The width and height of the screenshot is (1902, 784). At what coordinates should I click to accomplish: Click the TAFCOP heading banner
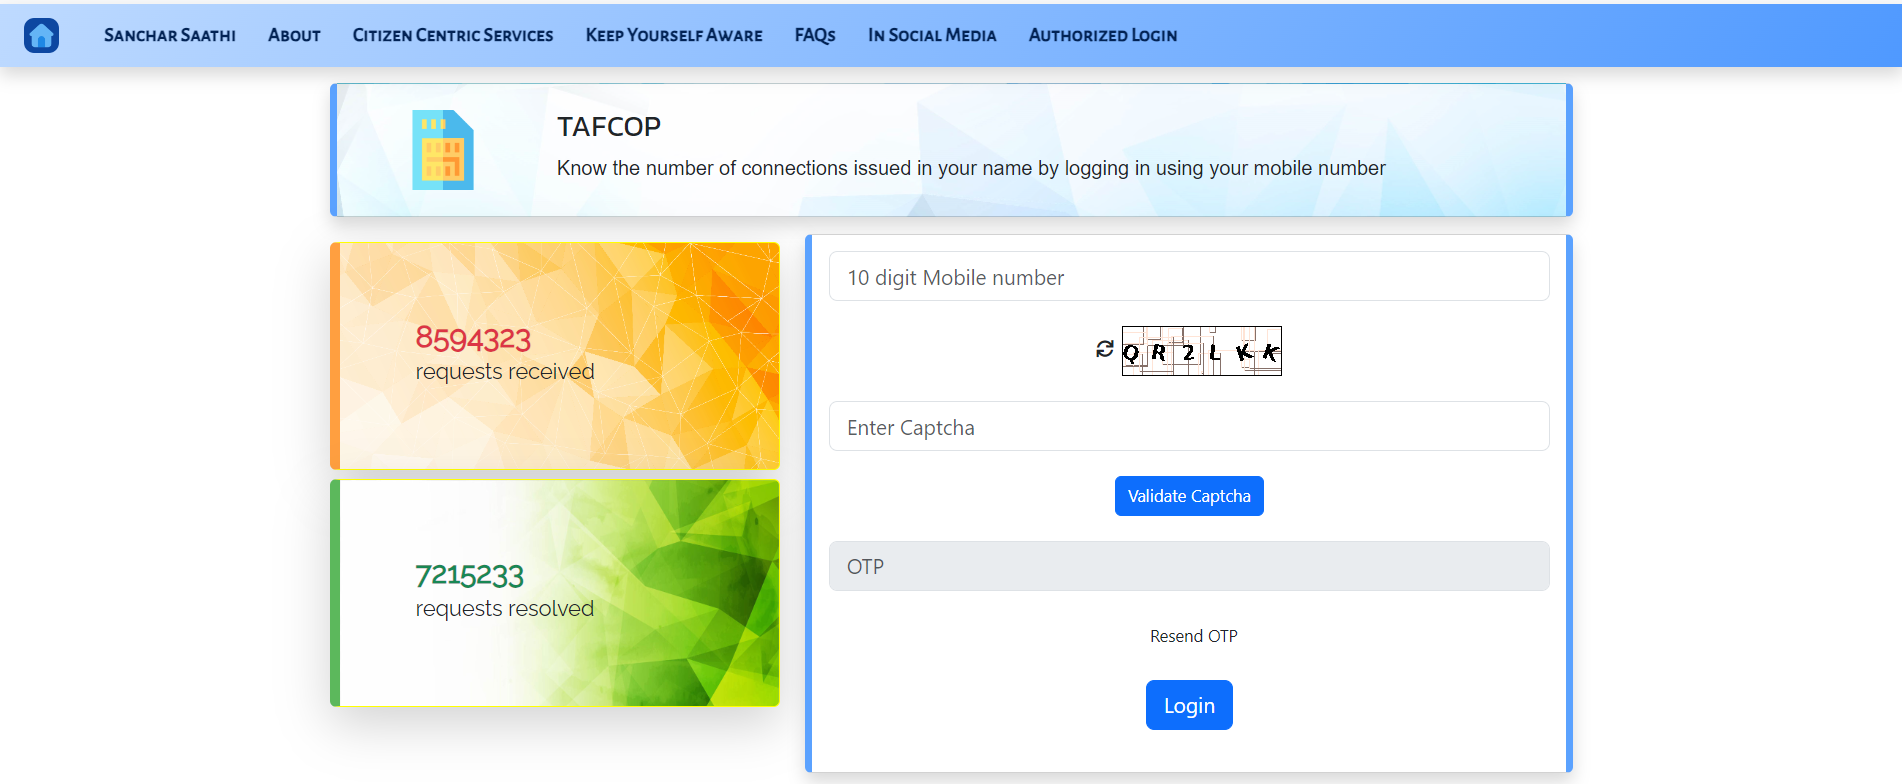[950, 150]
